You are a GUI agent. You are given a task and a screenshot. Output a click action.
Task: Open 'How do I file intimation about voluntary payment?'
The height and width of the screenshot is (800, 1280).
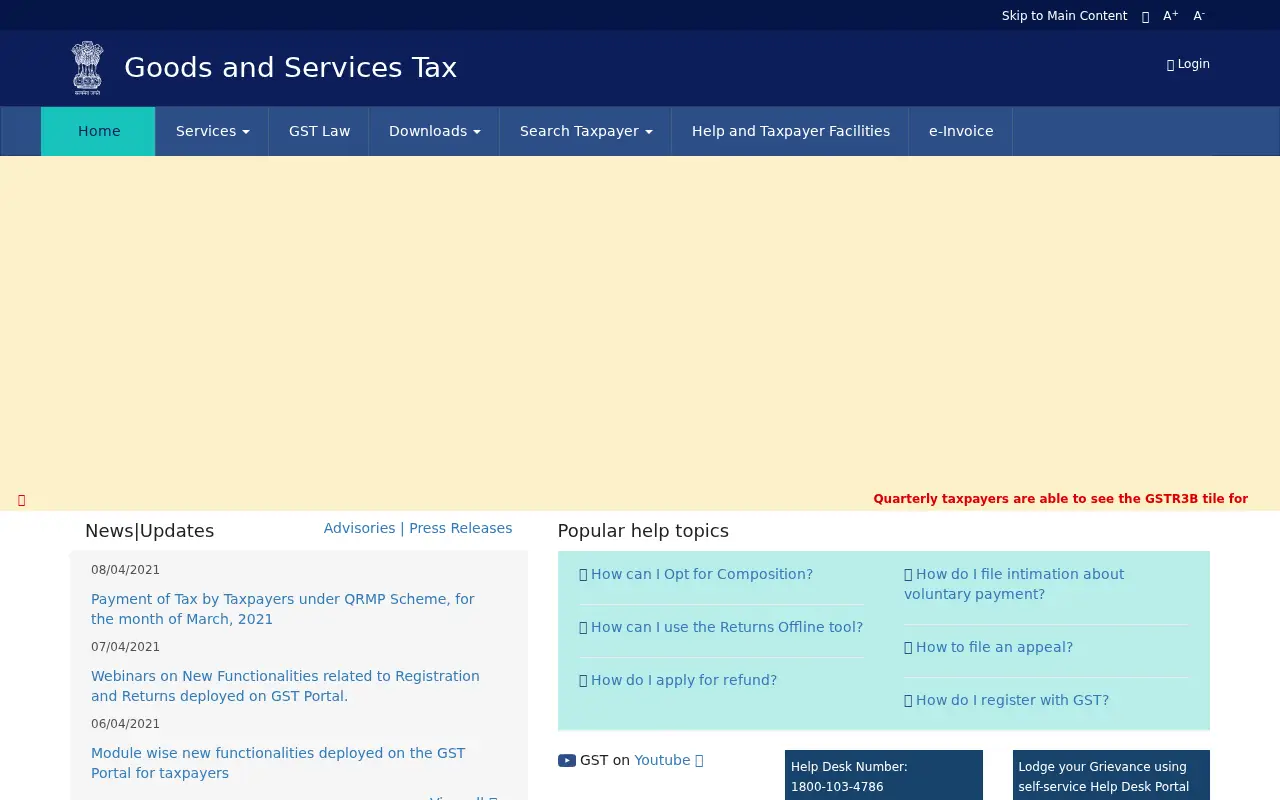[x=1014, y=584]
